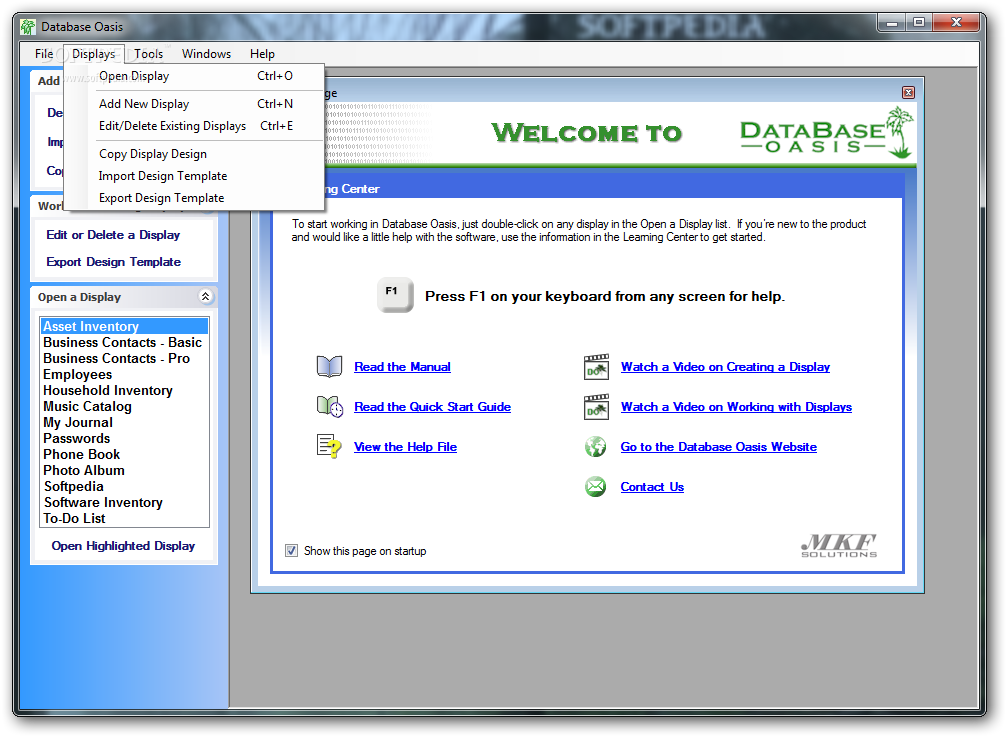Click the Quick Start Guide book icon
1007x737 pixels.
(330, 406)
